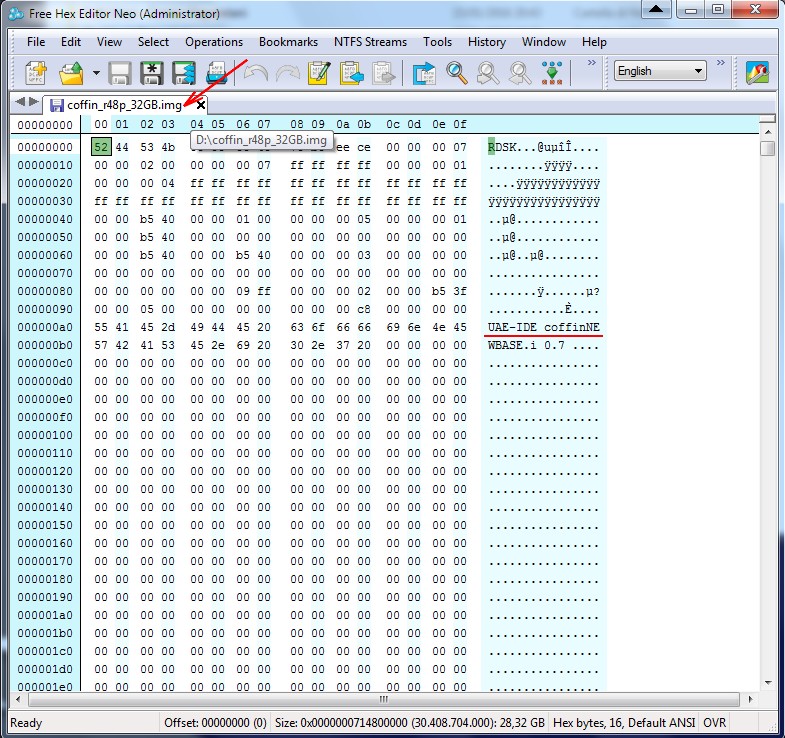Click the New file toolbar icon

coord(37,72)
